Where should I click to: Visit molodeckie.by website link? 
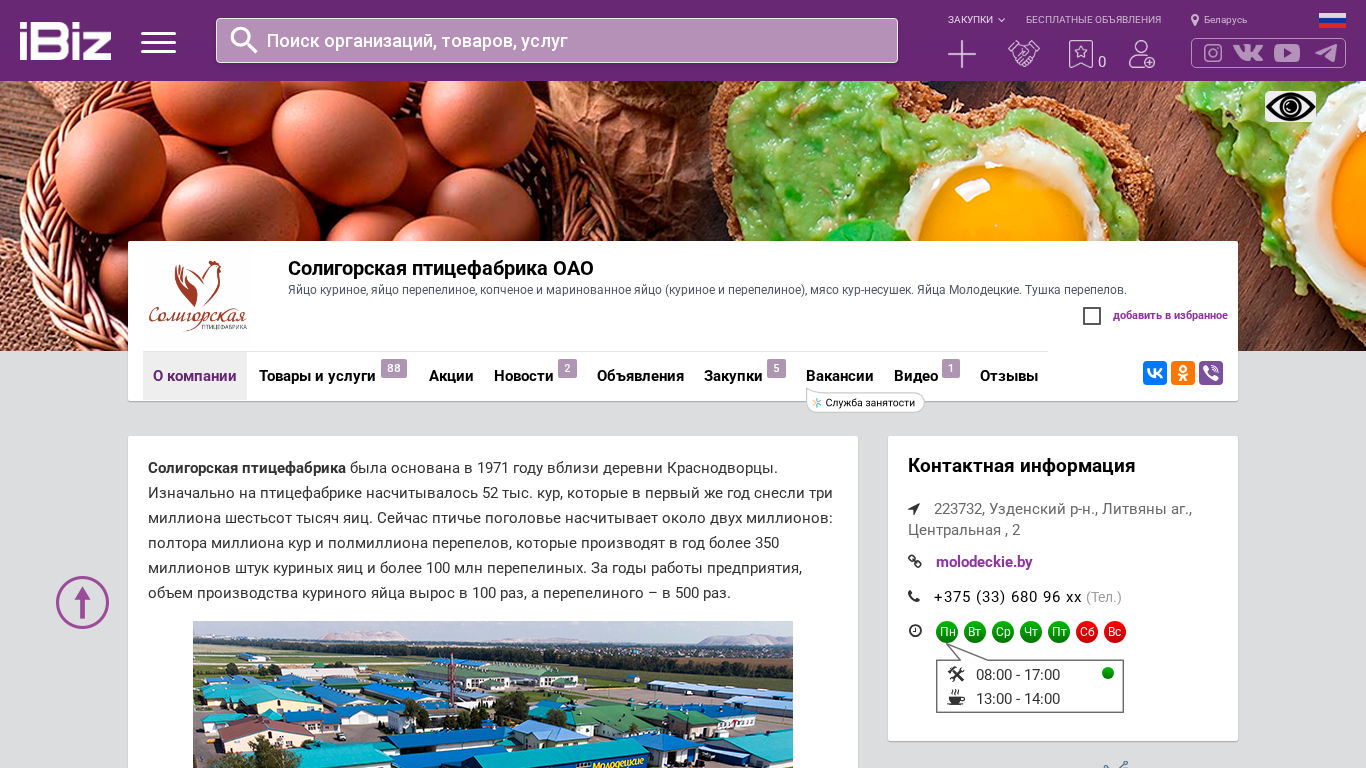pyautogui.click(x=984, y=562)
